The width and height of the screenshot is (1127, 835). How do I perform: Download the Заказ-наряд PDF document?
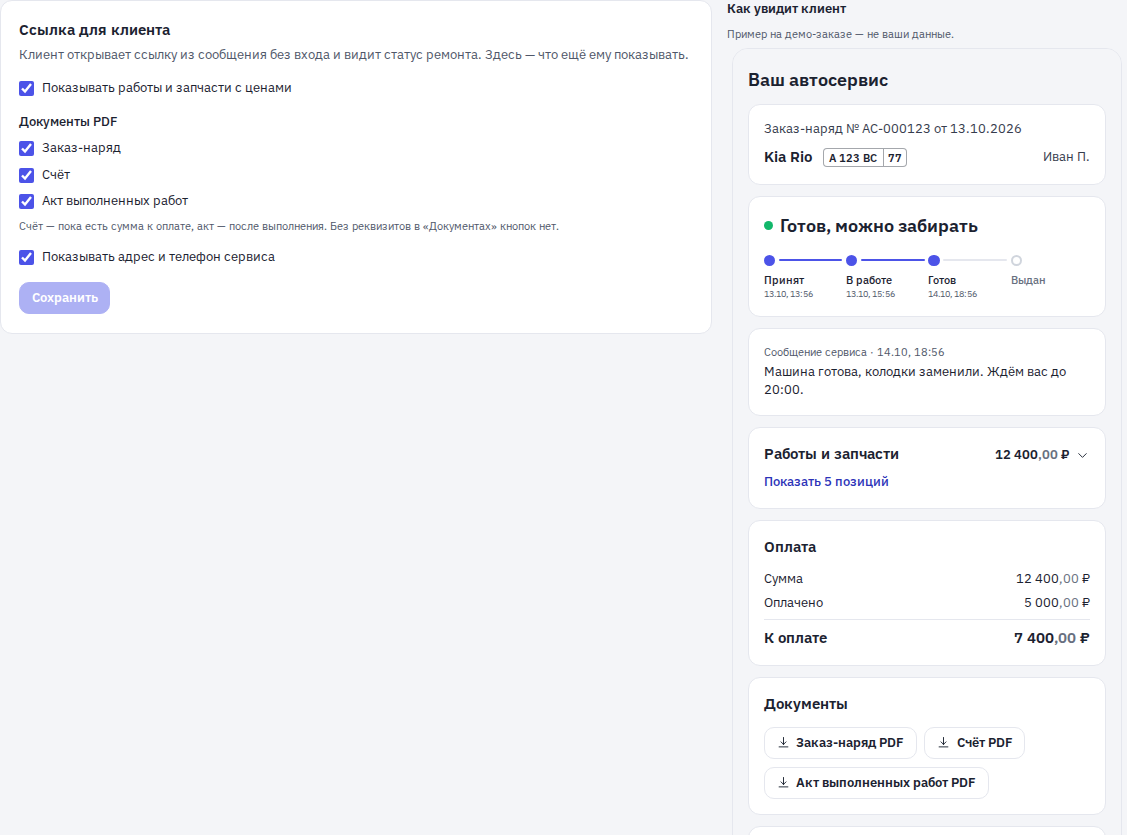pyautogui.click(x=840, y=743)
